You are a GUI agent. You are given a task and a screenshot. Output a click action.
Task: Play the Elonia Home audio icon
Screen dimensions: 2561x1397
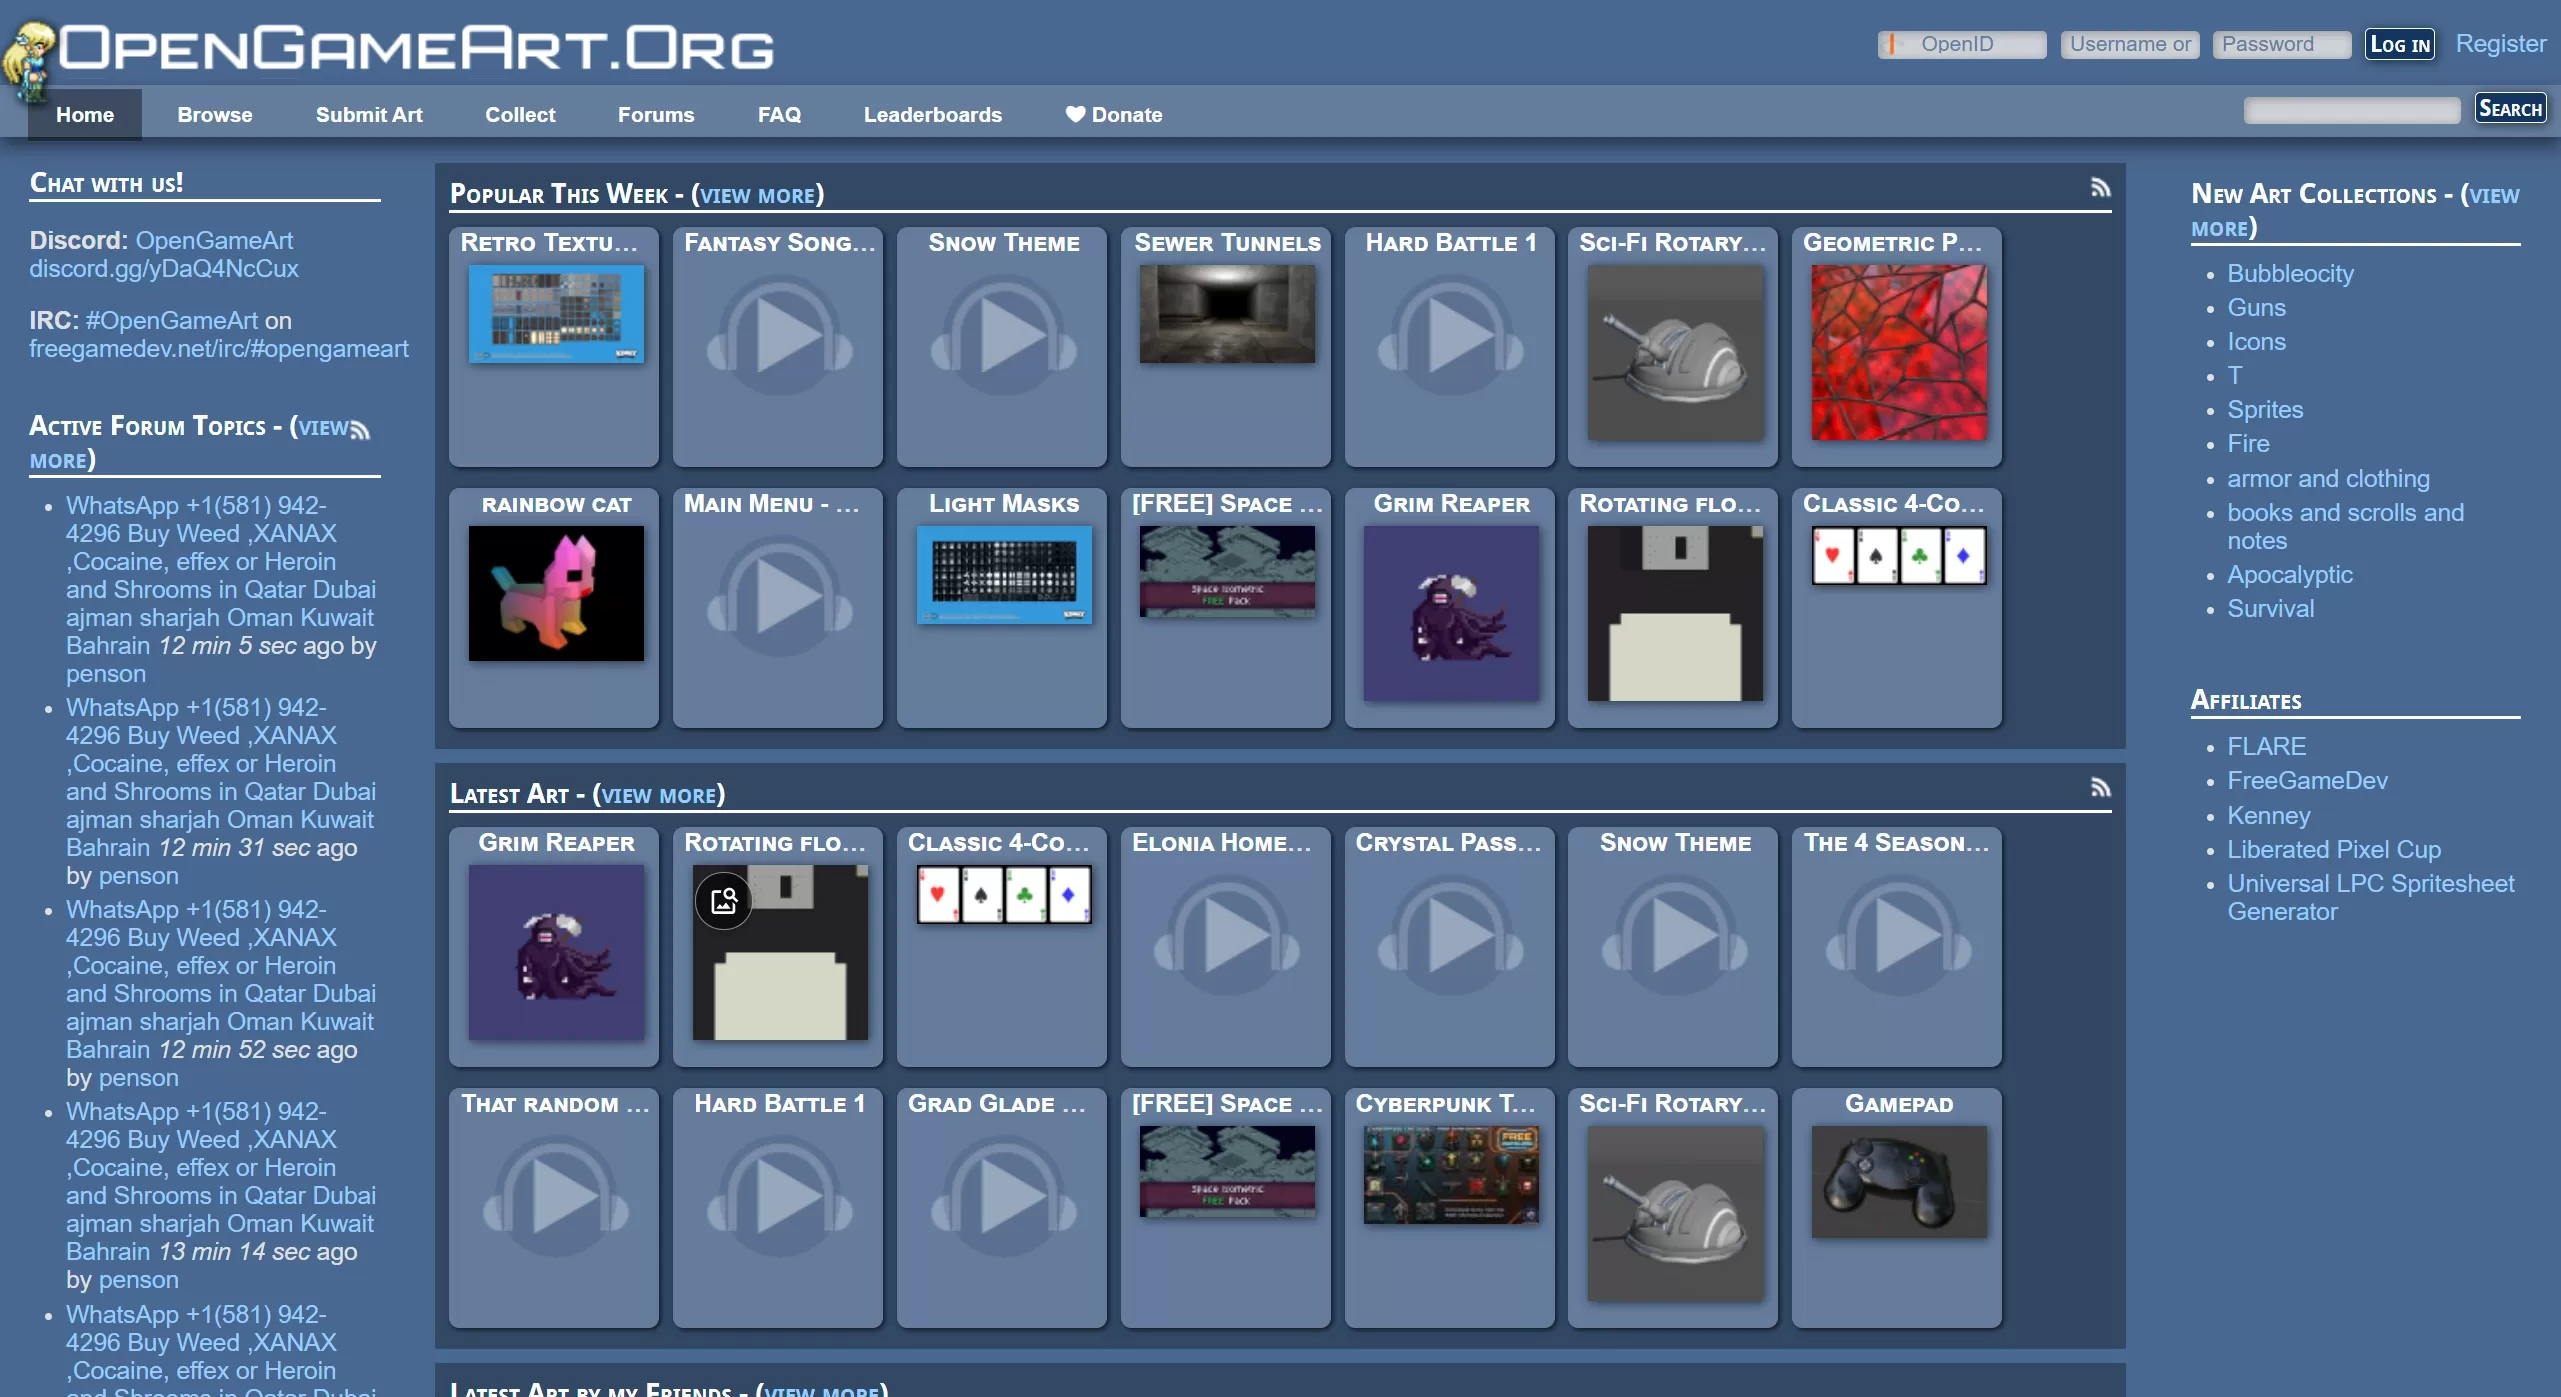click(x=1227, y=937)
